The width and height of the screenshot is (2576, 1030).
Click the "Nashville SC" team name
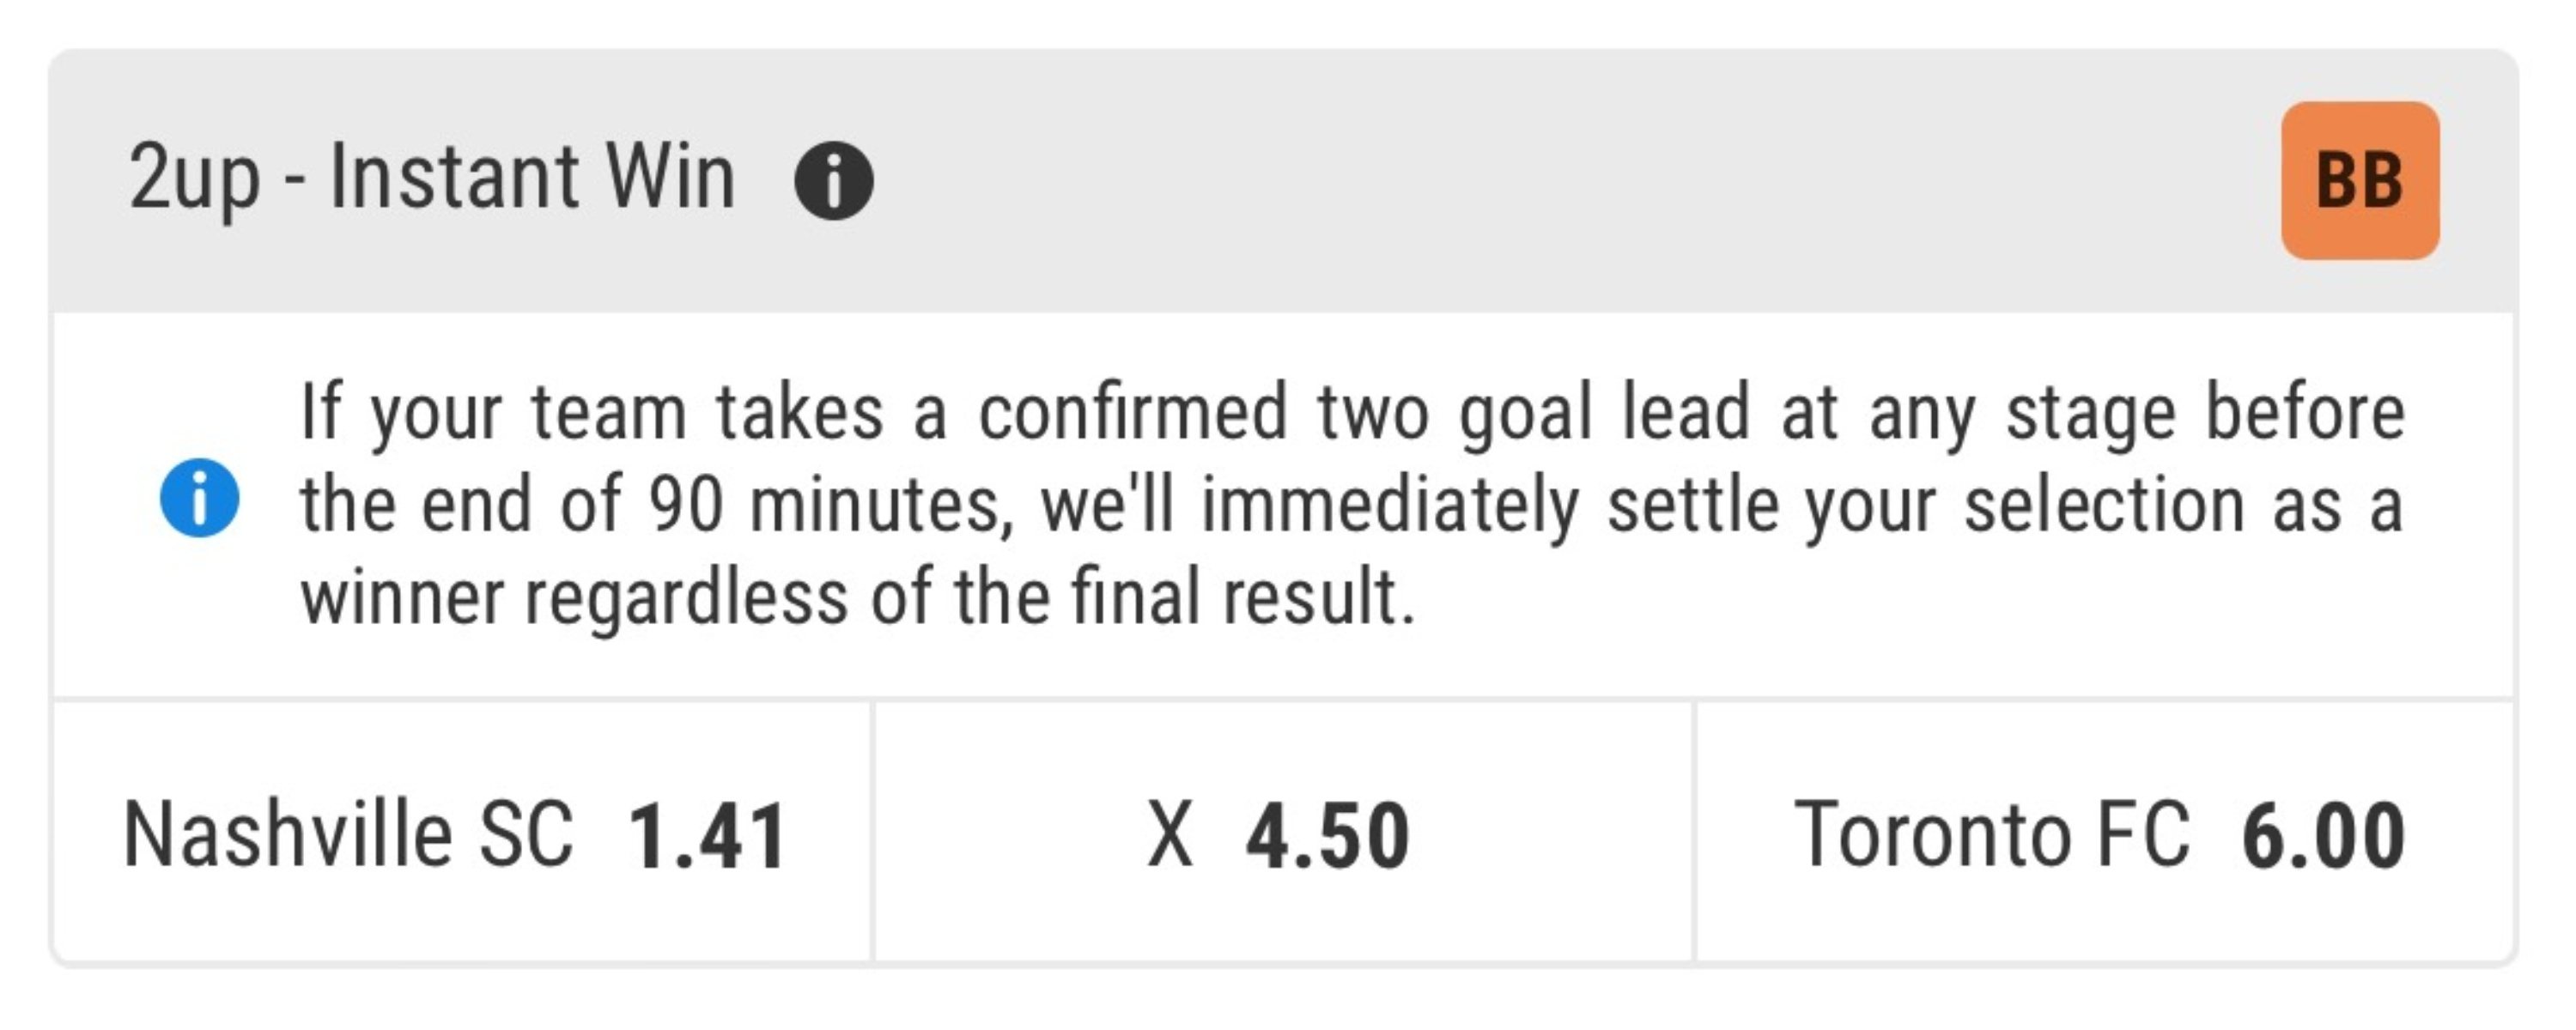click(348, 834)
